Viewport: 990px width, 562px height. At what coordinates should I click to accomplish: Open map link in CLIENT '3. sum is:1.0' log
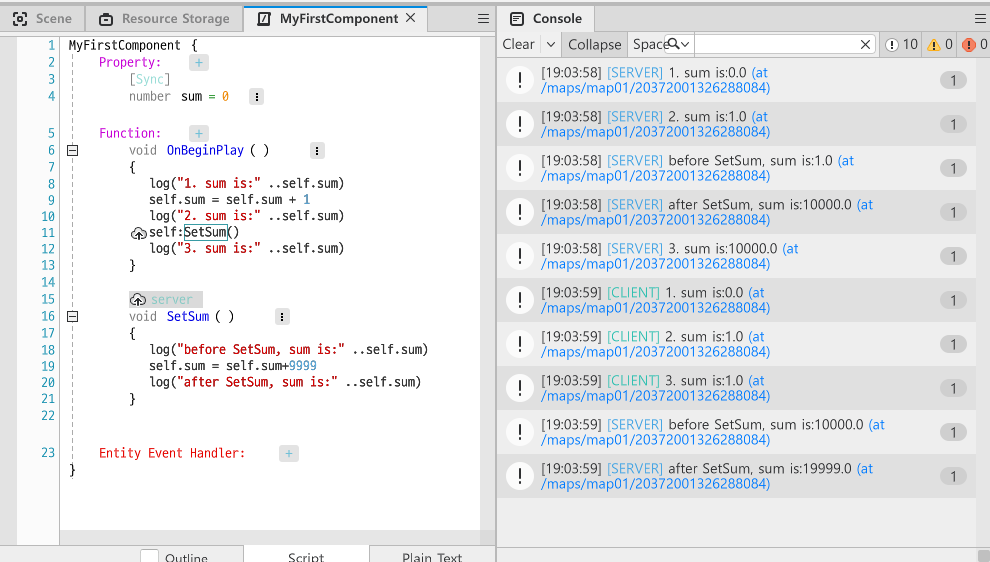coord(655,396)
